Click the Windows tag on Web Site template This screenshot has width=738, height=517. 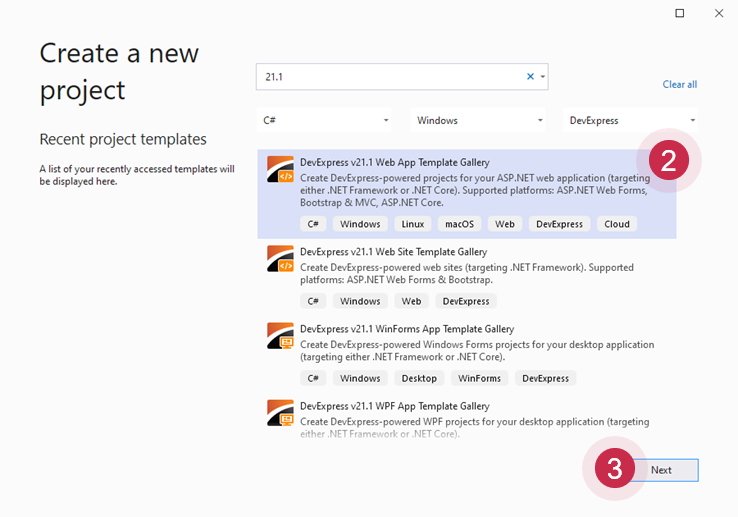[x=360, y=301]
